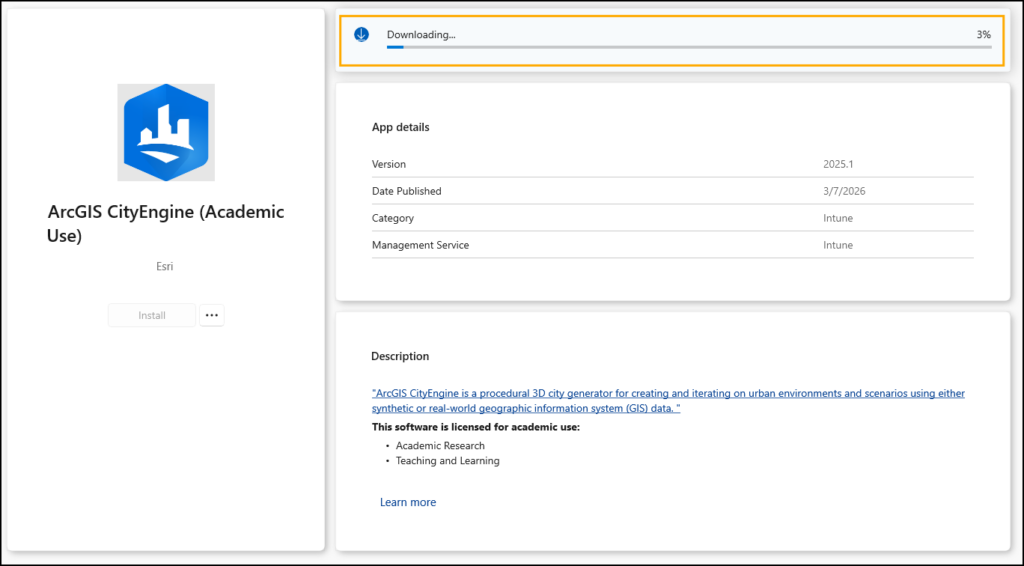Click the 3% download percentage
Viewport: 1024px width, 566px height.
[x=983, y=35]
